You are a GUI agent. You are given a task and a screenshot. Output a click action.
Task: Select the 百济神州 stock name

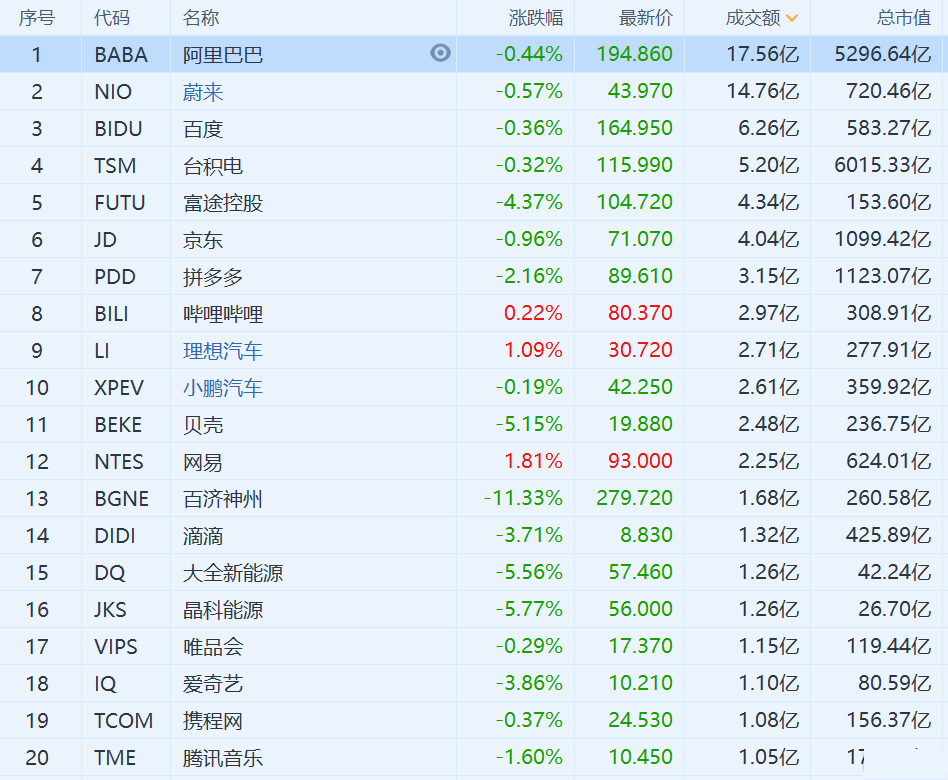(x=223, y=499)
